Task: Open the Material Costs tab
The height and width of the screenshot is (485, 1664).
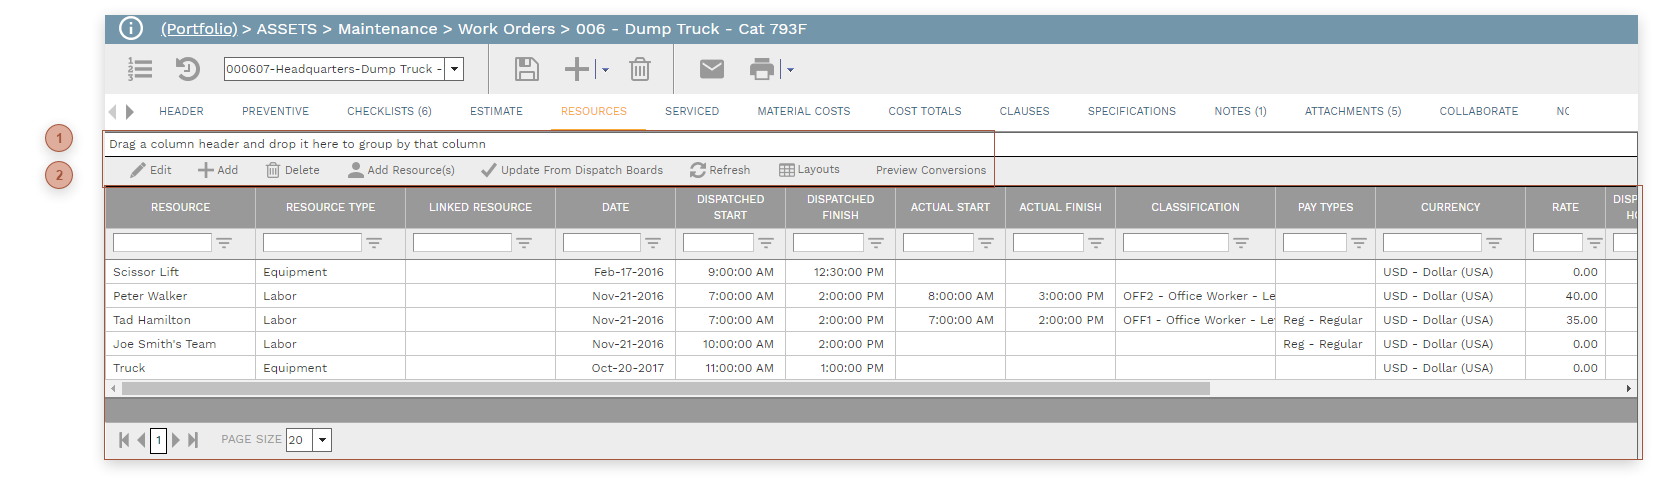Action: [803, 111]
